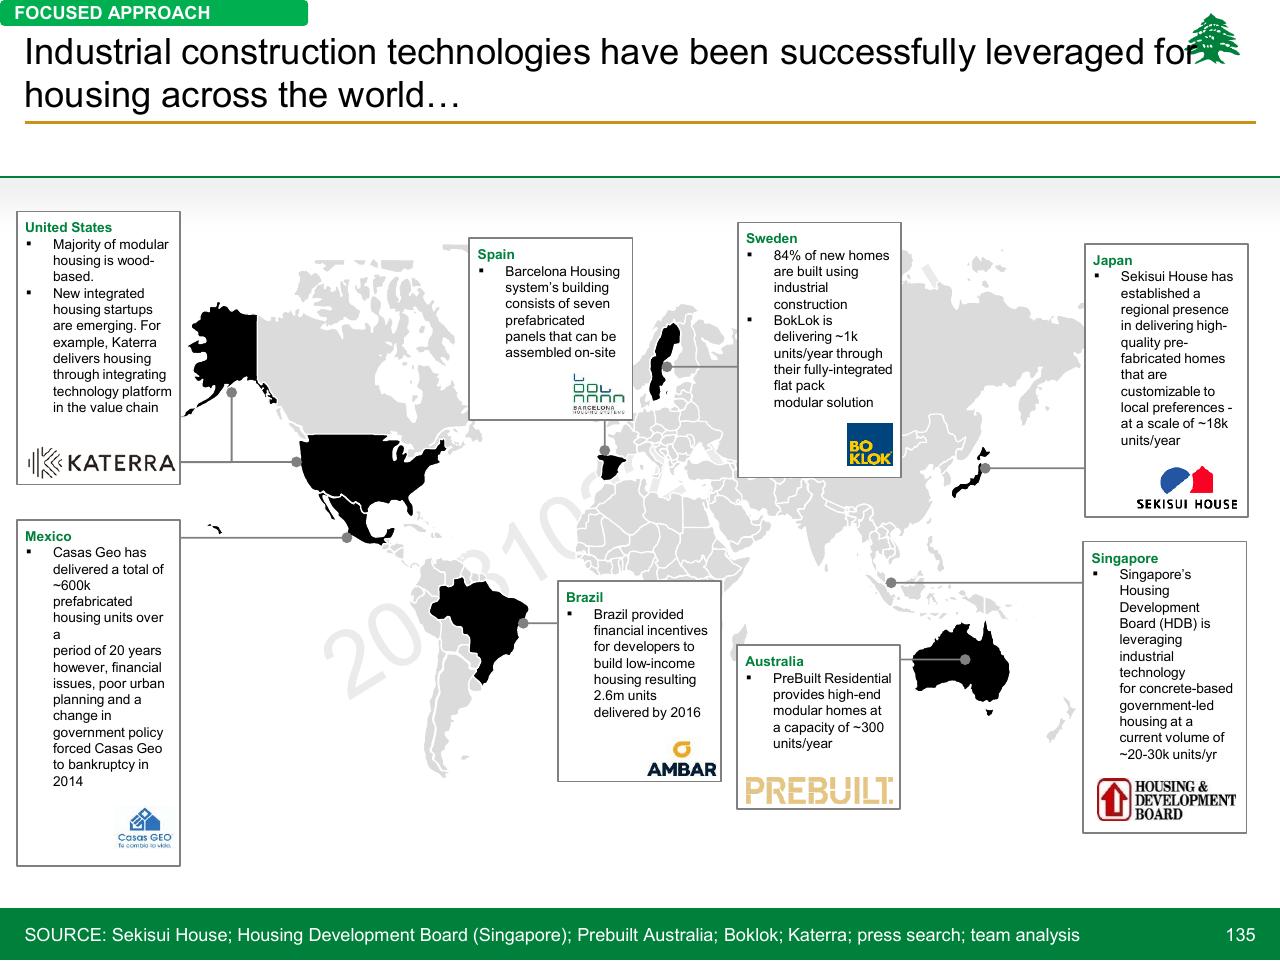Click the 'Brazil provided financial incentives' bullet
This screenshot has width=1280, height=961.
pyautogui.click(x=650, y=663)
